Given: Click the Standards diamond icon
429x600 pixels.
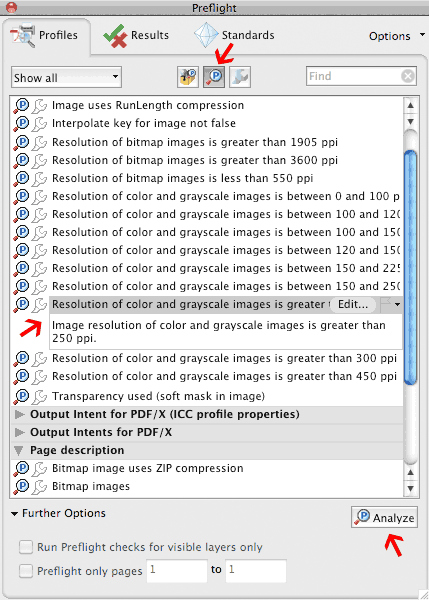Looking at the screenshot, I should (x=206, y=35).
